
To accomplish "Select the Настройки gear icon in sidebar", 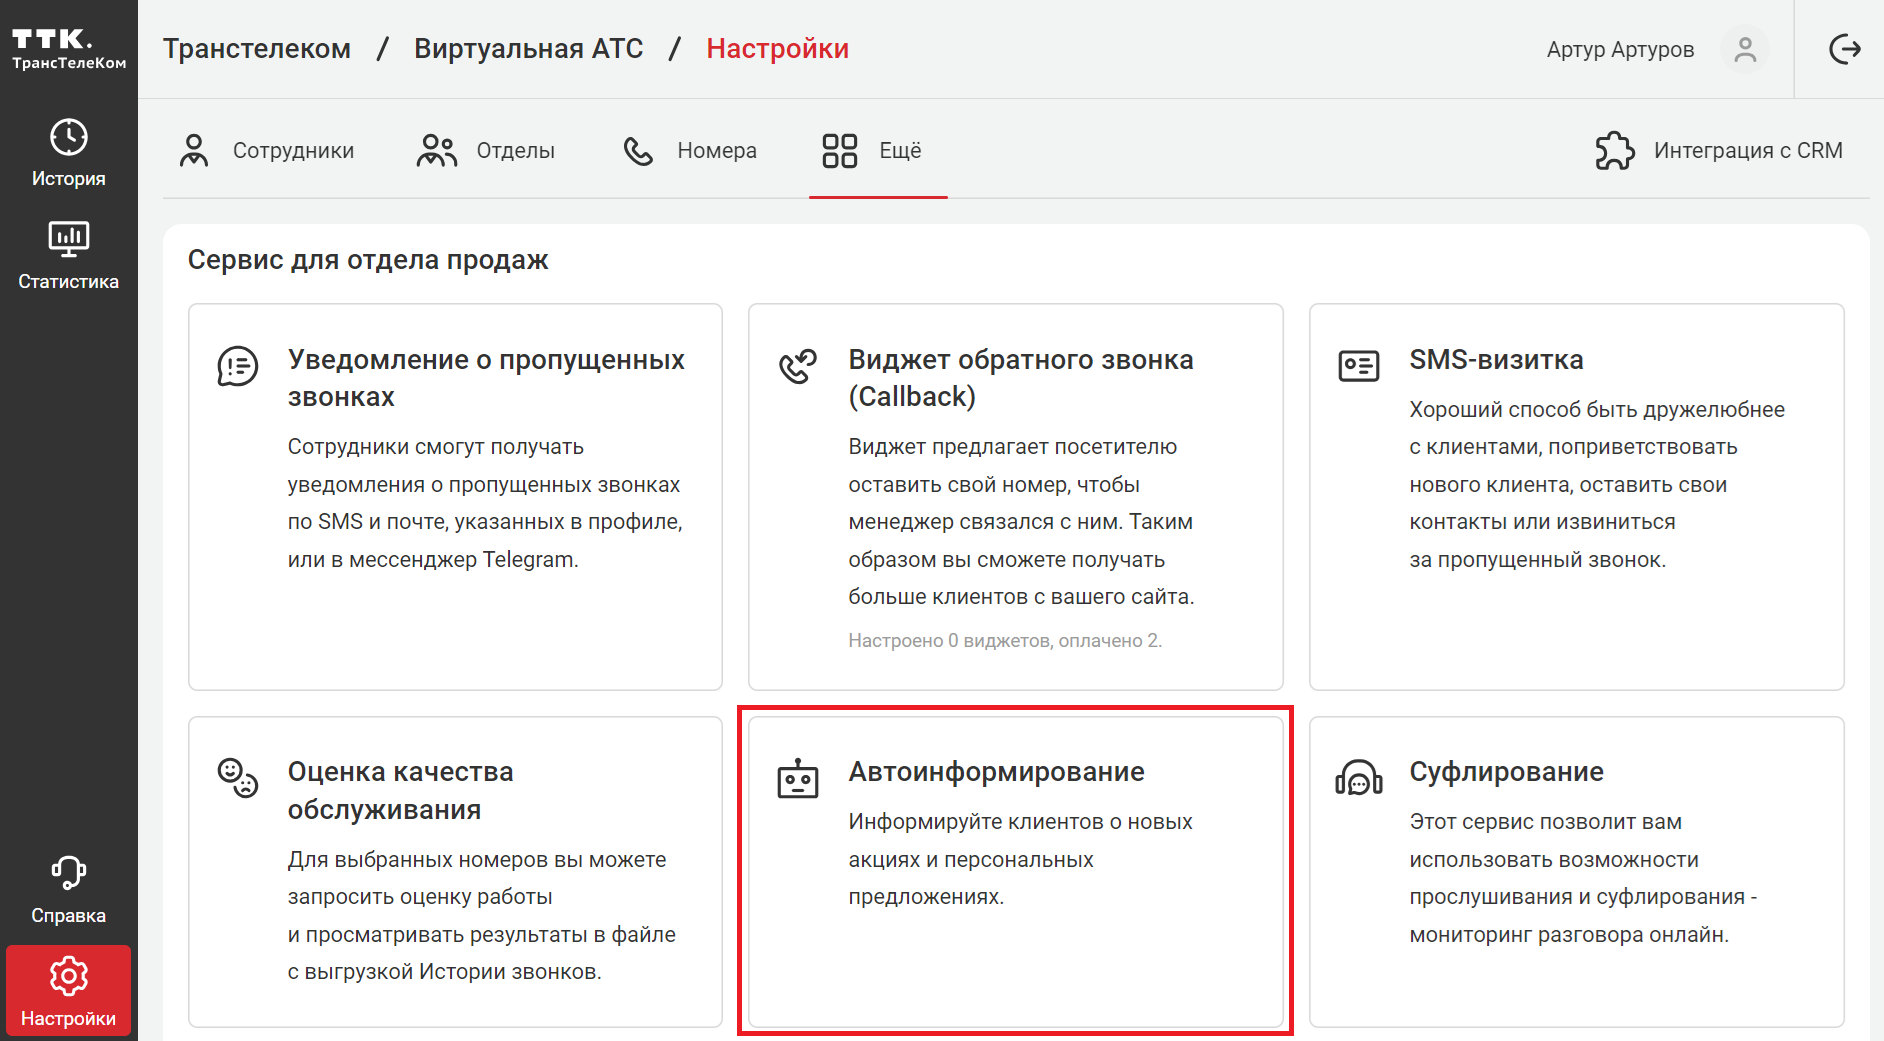I will 68,976.
